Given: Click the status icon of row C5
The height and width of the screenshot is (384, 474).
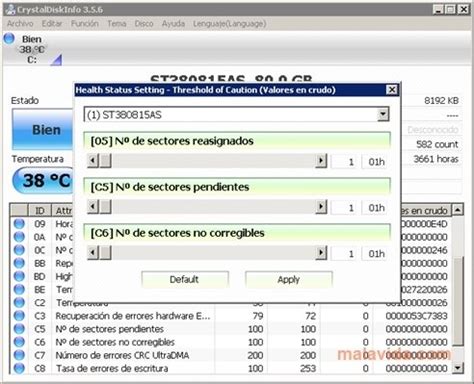Looking at the screenshot, I should click(x=19, y=329).
